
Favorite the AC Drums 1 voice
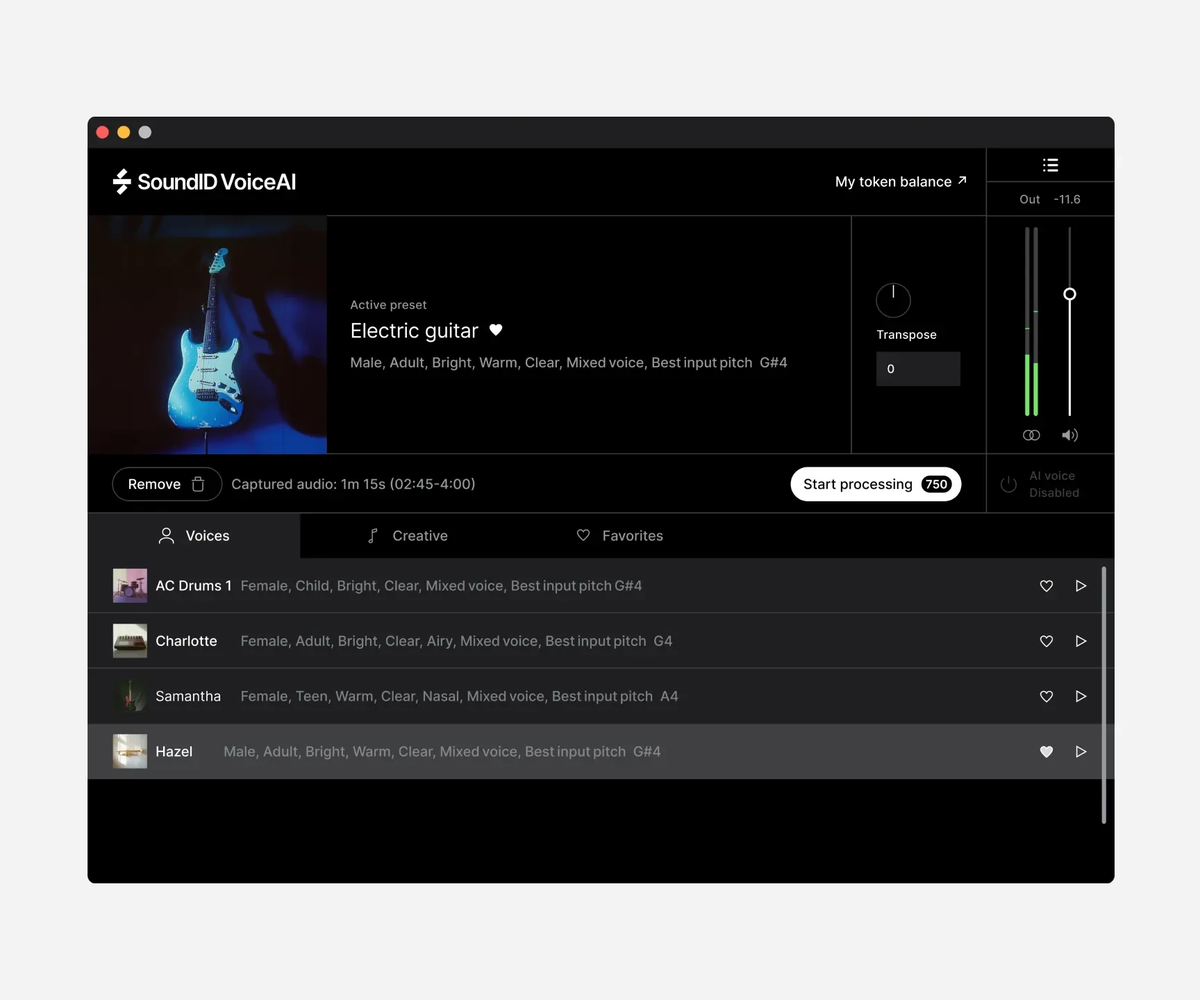pos(1046,586)
